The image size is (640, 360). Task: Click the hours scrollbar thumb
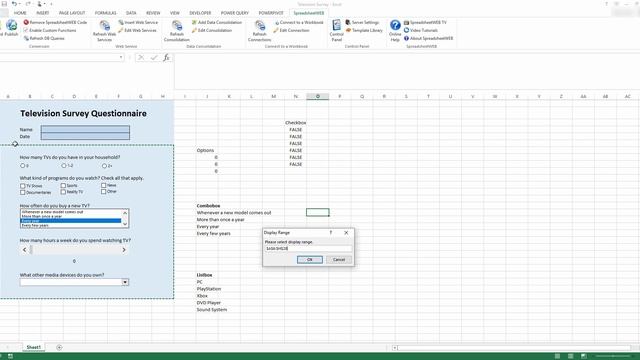click(x=31, y=250)
